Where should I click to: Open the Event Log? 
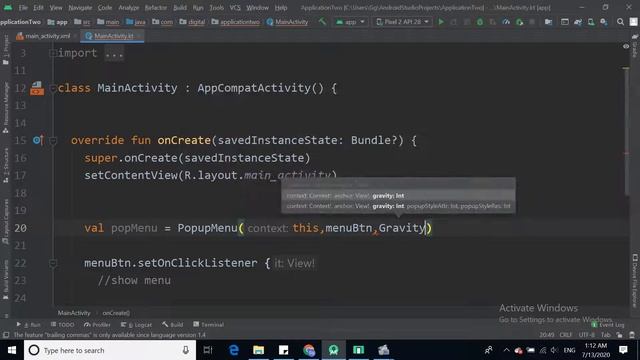(608, 325)
